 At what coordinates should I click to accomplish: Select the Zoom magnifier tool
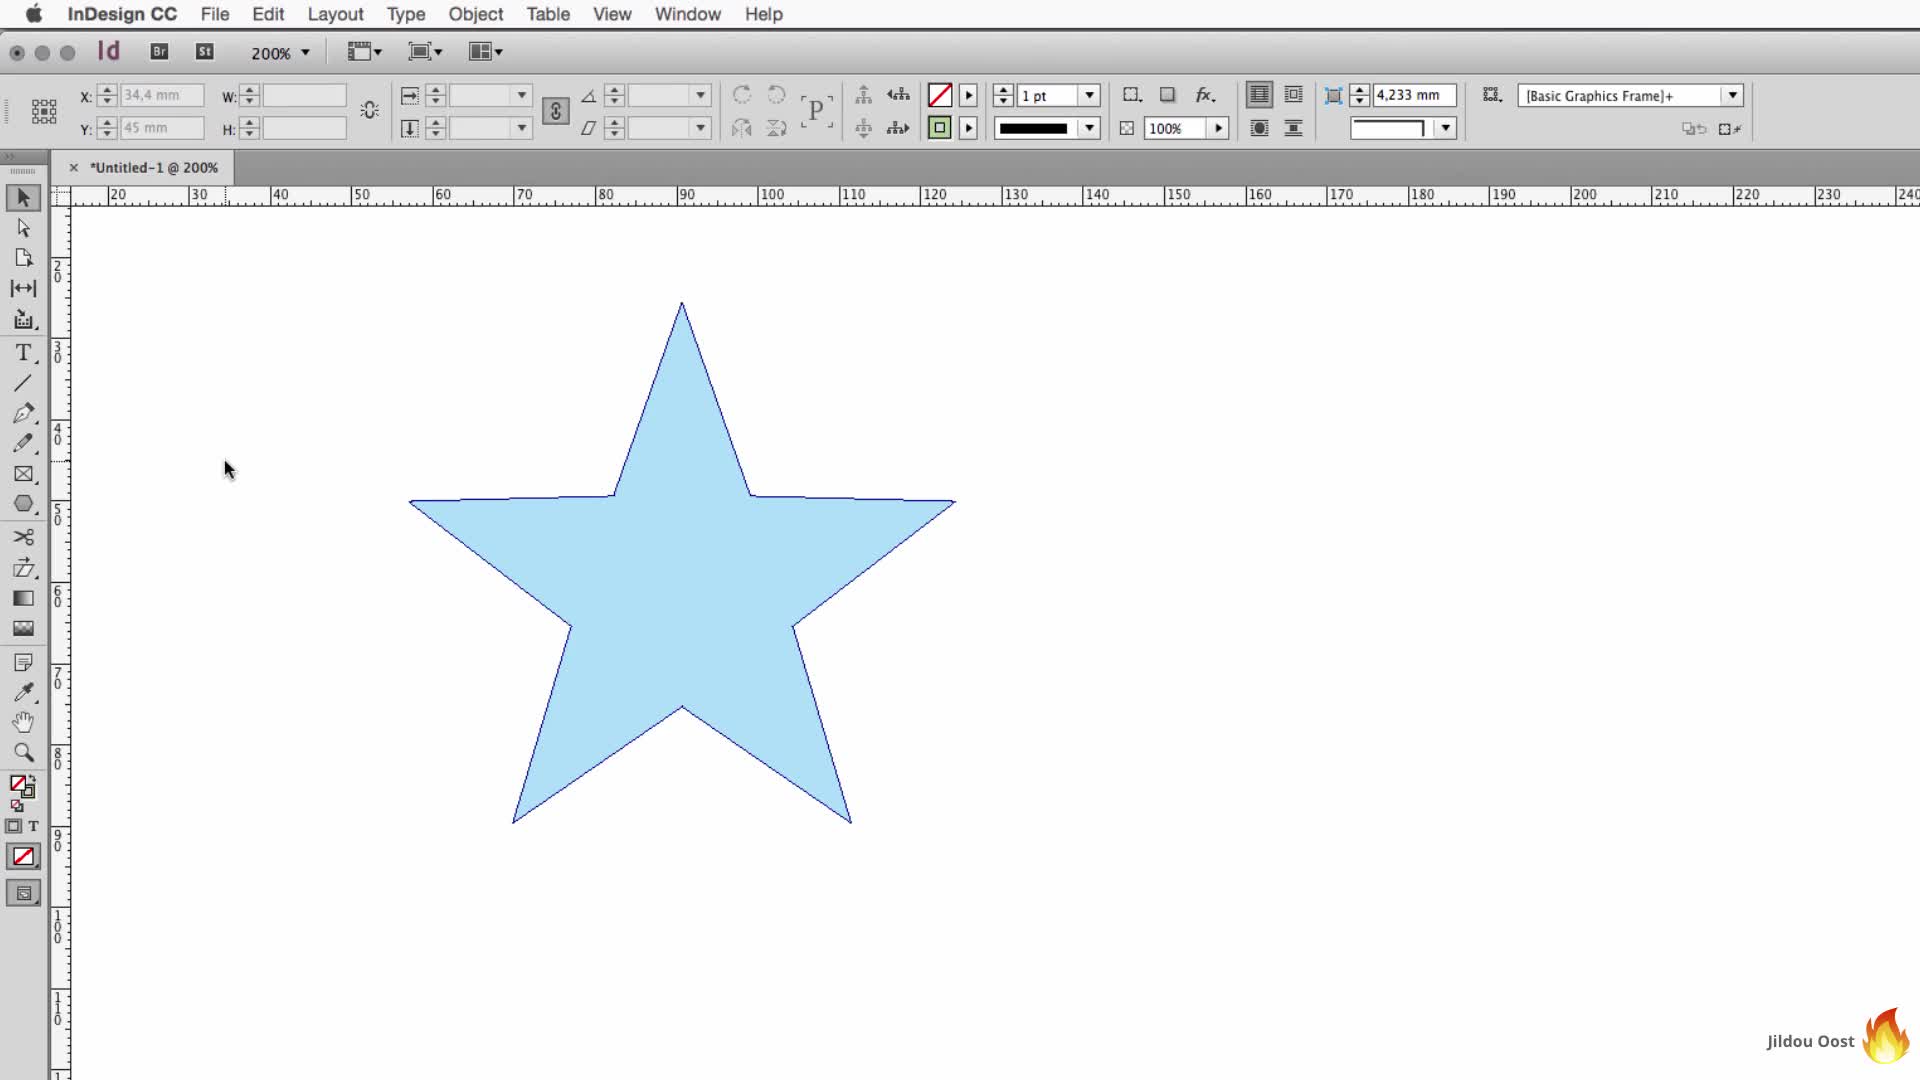[23, 752]
